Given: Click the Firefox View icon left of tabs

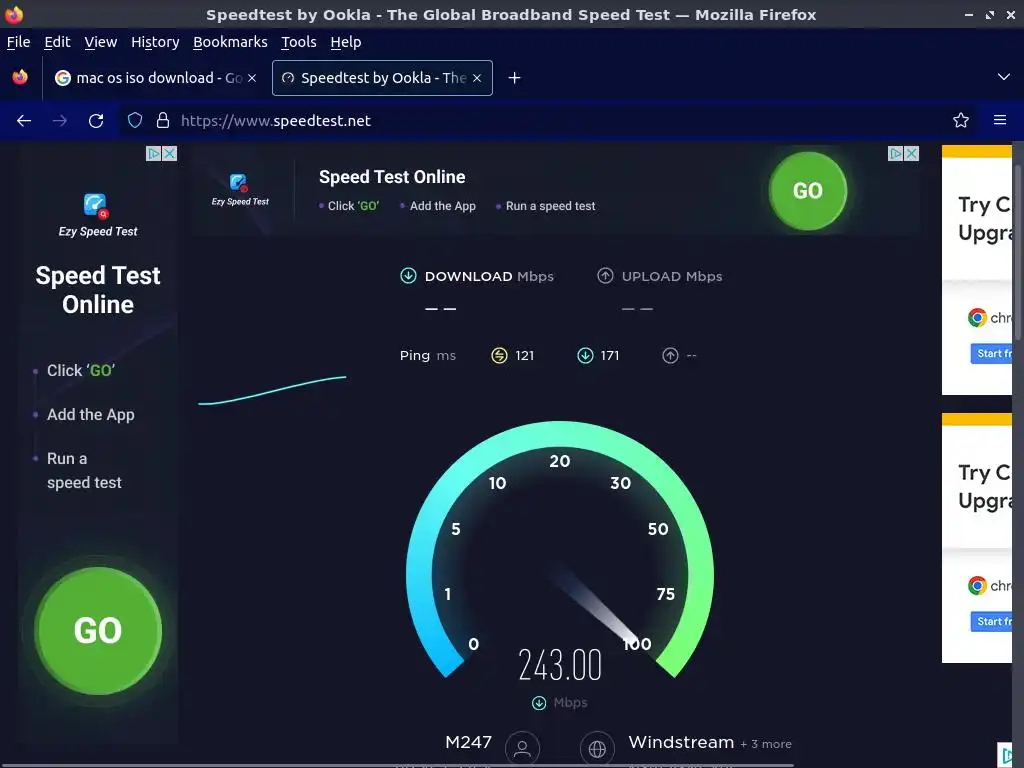Looking at the screenshot, I should (x=20, y=77).
